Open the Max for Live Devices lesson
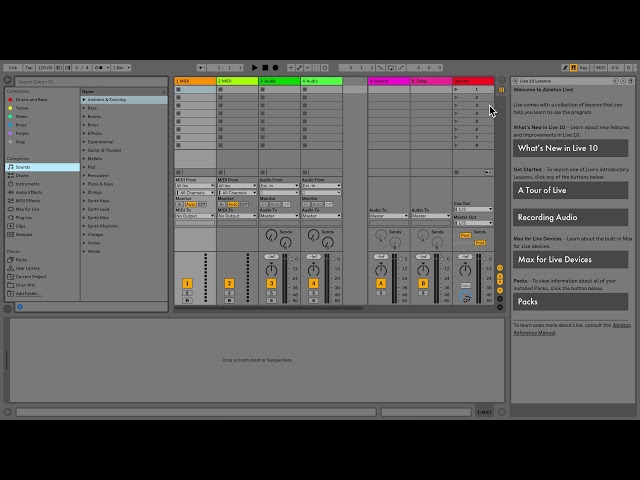This screenshot has height=480, width=640. coord(570,259)
